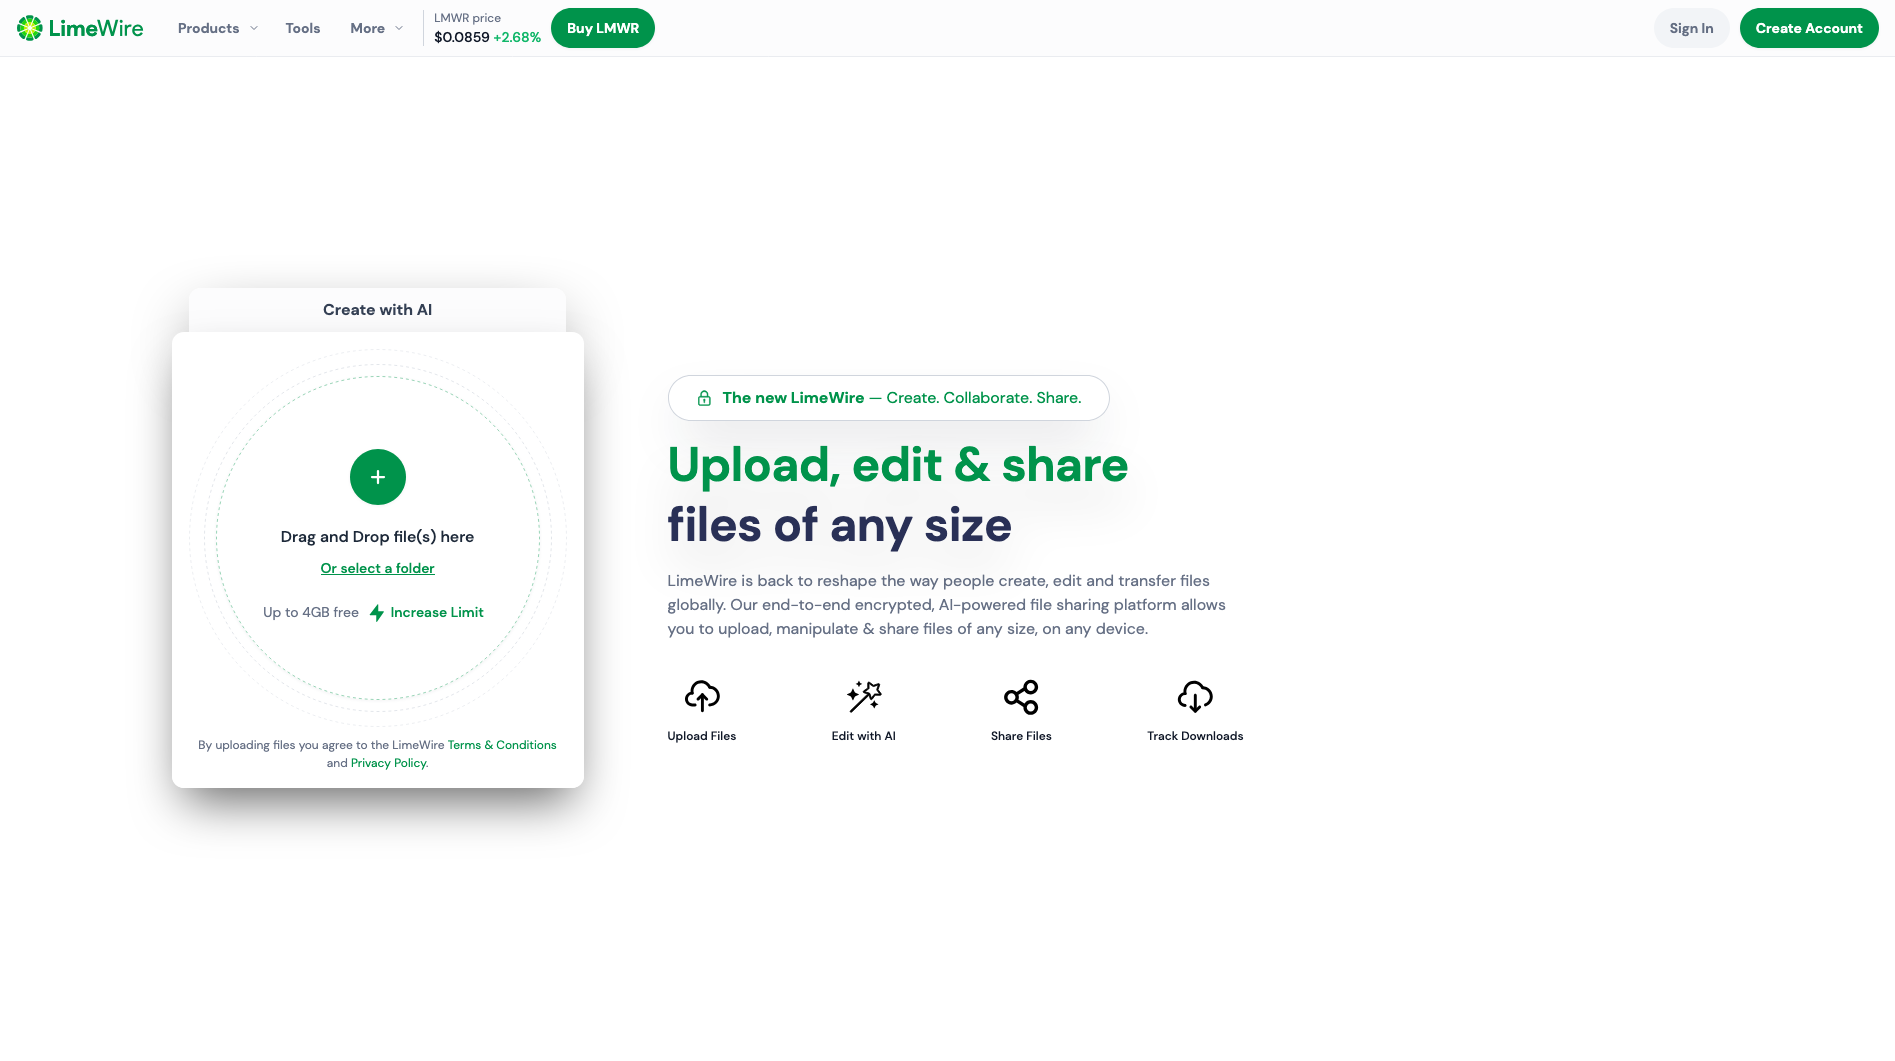Click the Track Downloads cloud icon
This screenshot has height=1061, width=1895.
click(1195, 696)
